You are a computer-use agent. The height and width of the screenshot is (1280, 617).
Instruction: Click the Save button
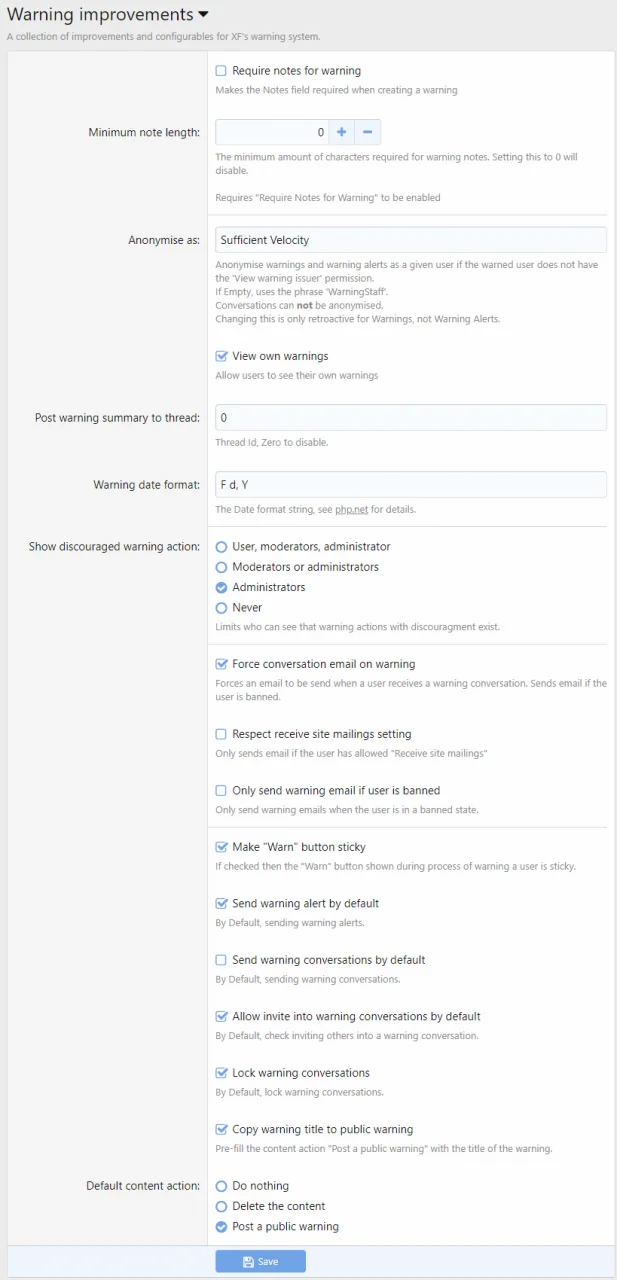point(260,1261)
